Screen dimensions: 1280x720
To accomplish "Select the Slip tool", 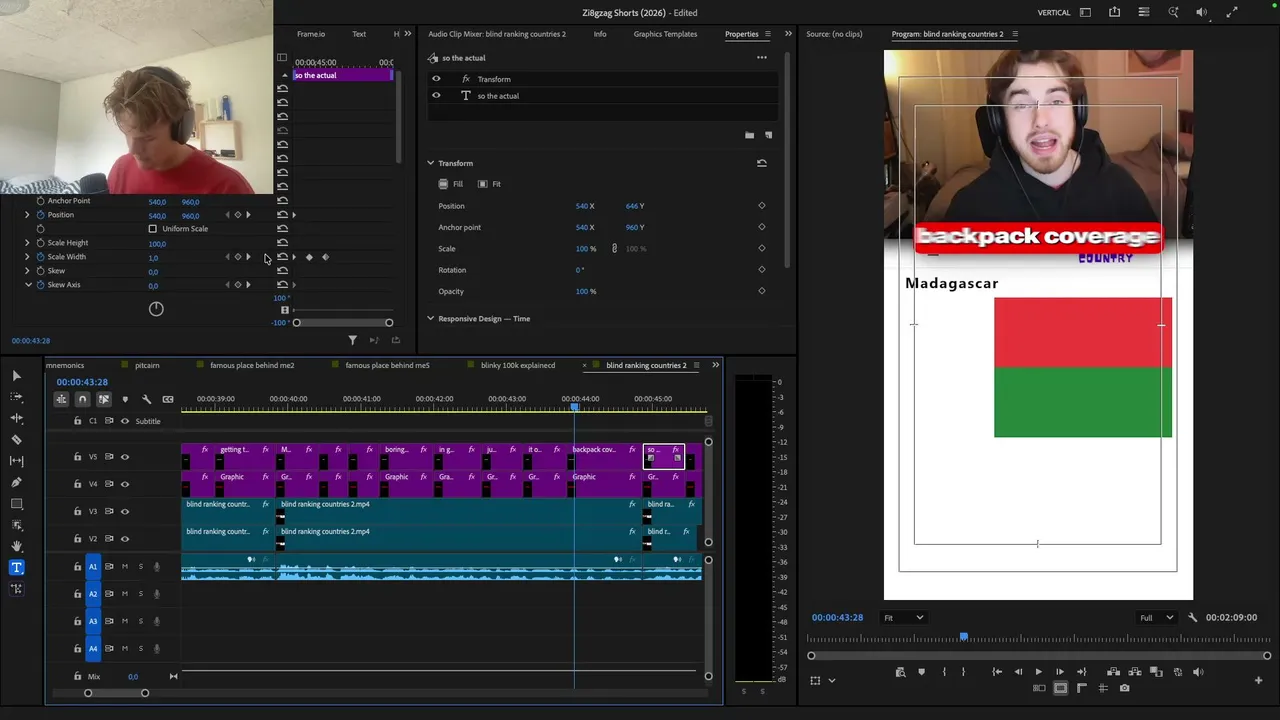I will point(17,461).
